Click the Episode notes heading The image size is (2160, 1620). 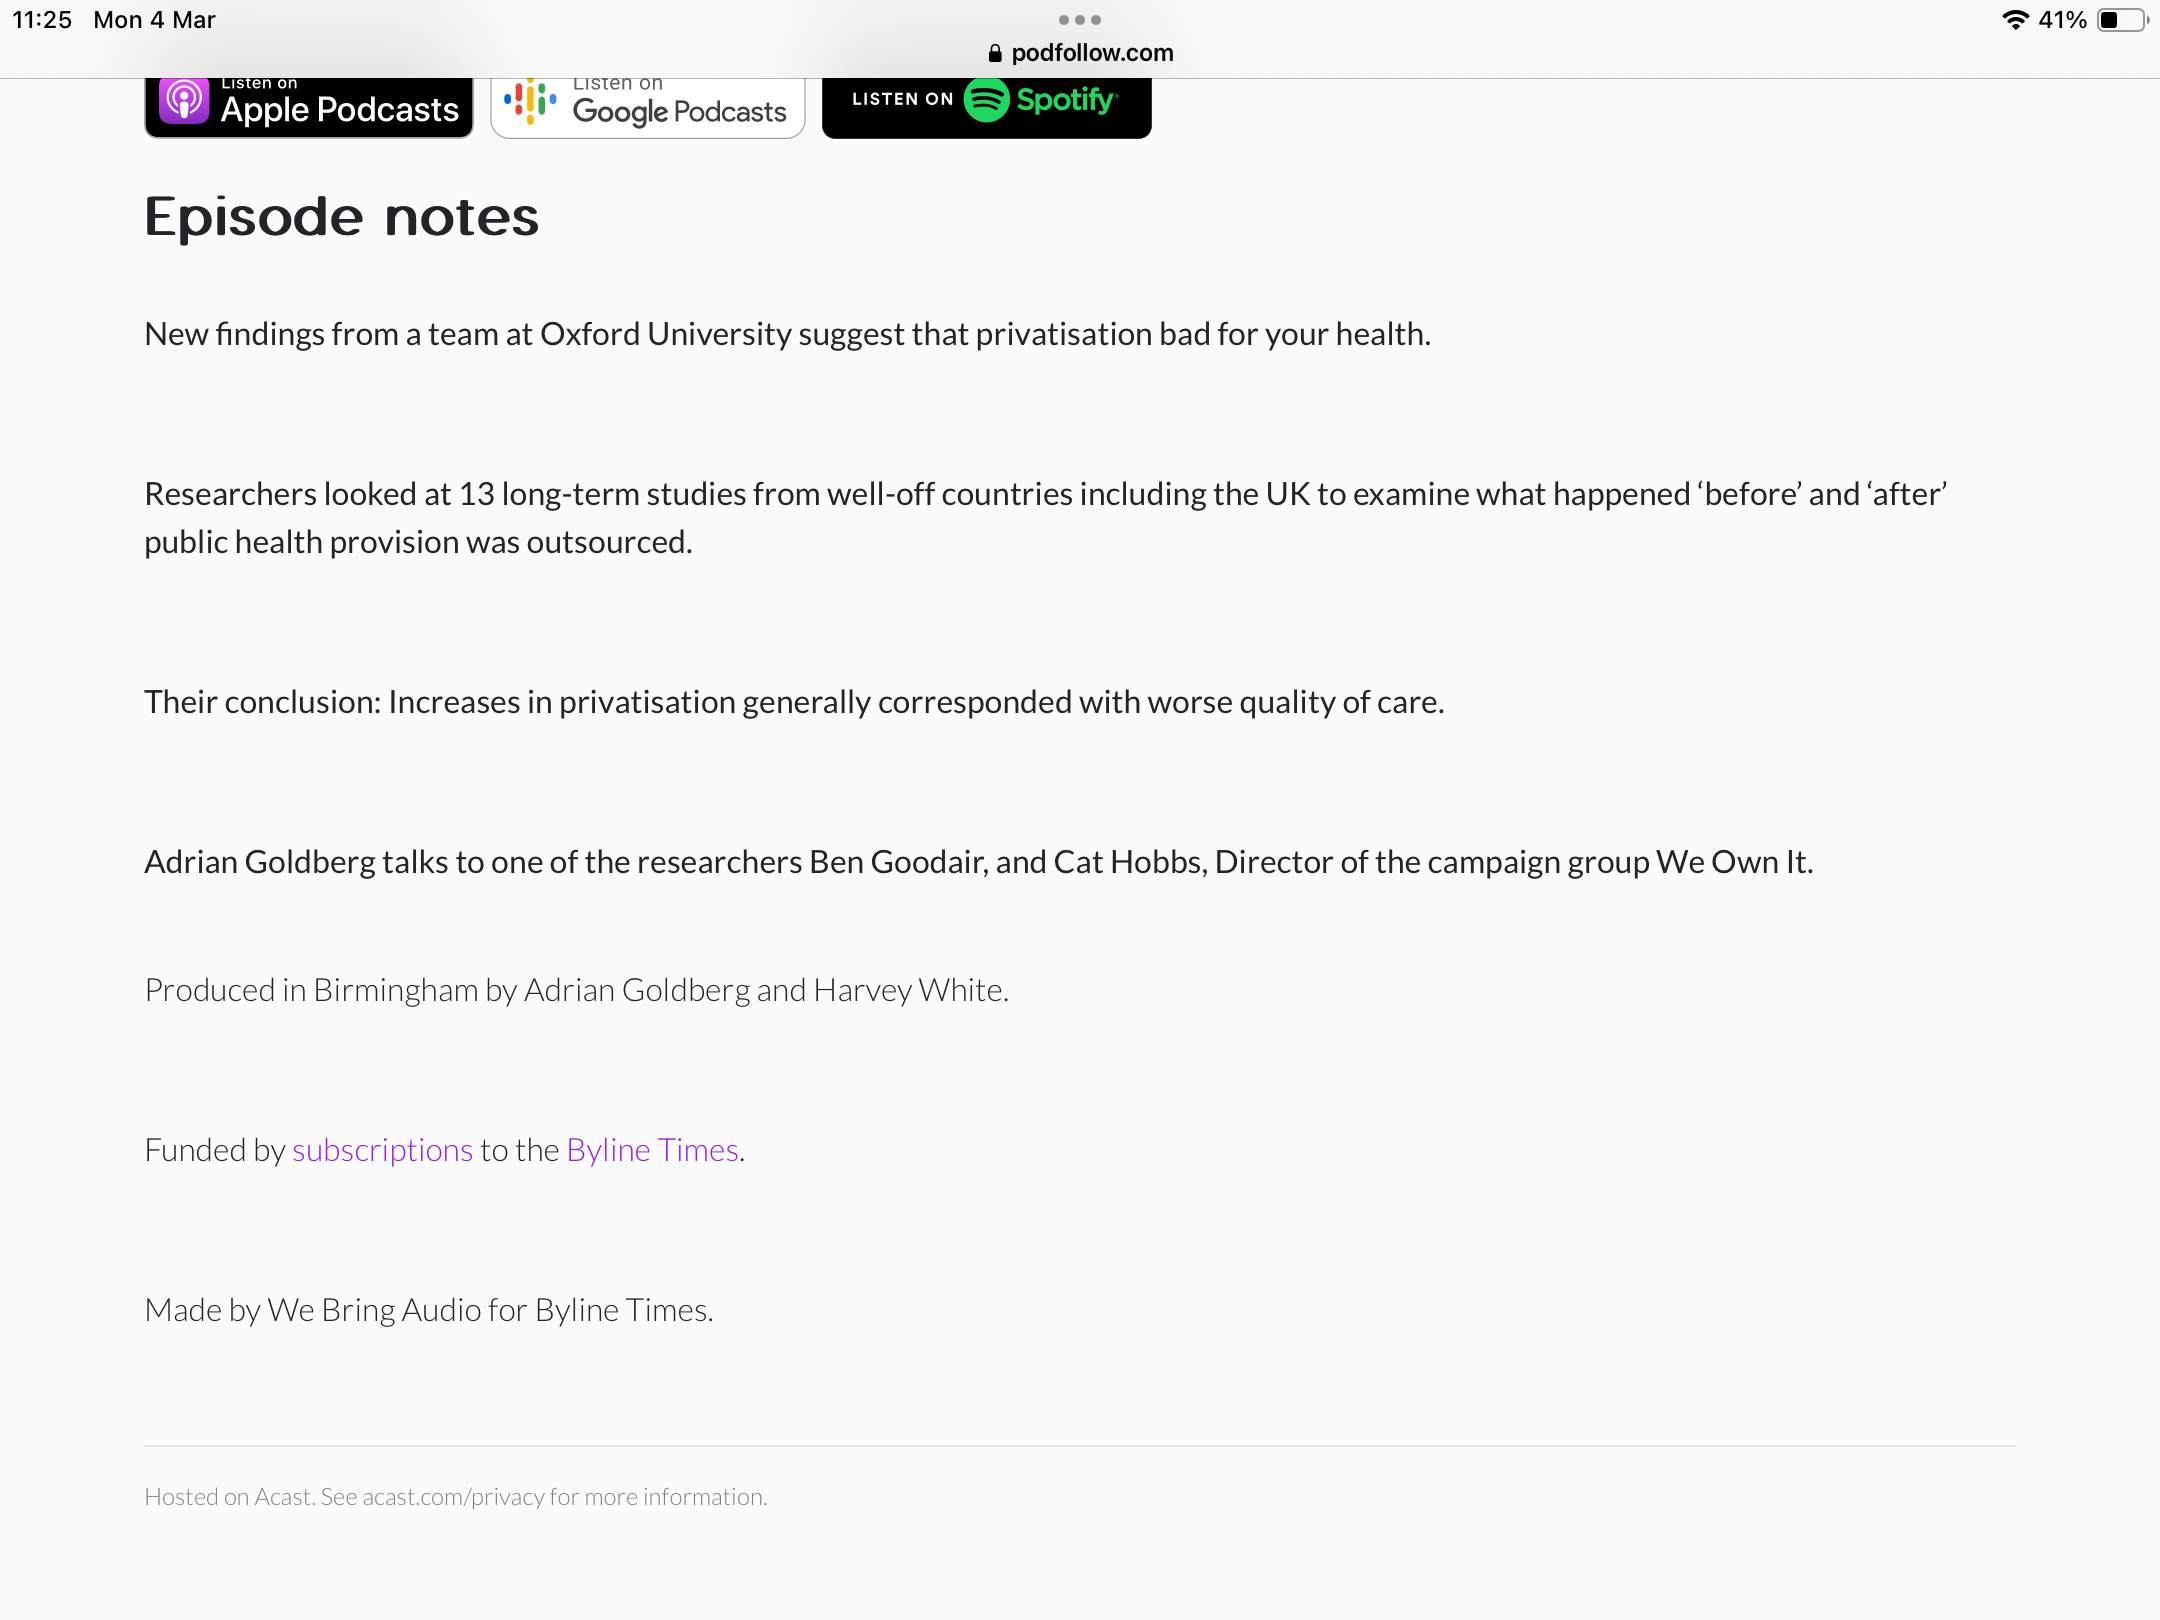[x=342, y=217]
